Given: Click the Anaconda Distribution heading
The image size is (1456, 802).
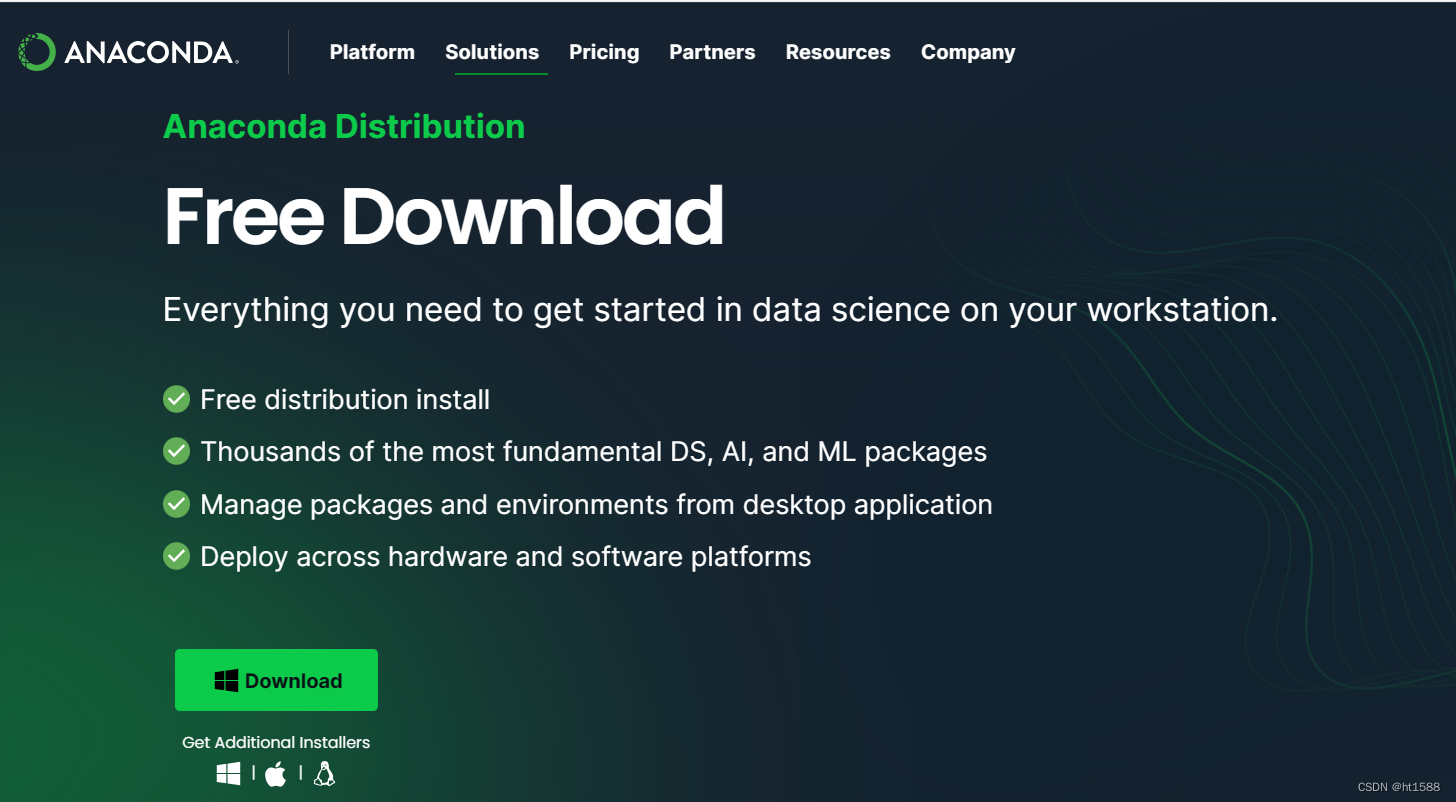Looking at the screenshot, I should 344,127.
